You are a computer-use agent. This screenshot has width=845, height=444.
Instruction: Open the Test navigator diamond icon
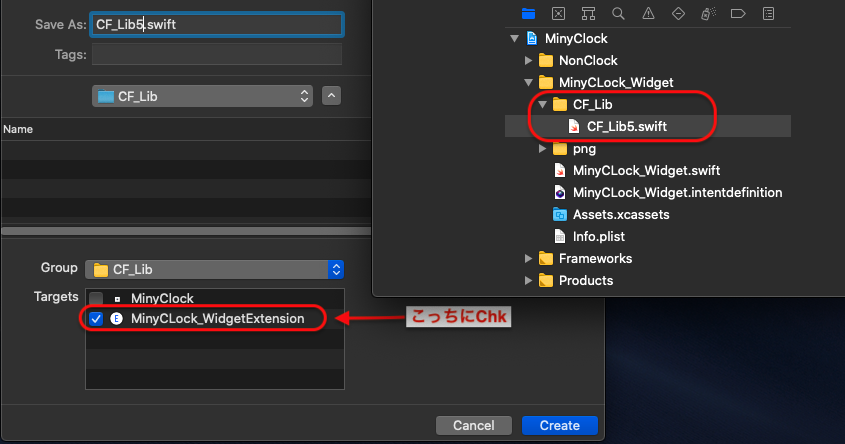point(678,14)
